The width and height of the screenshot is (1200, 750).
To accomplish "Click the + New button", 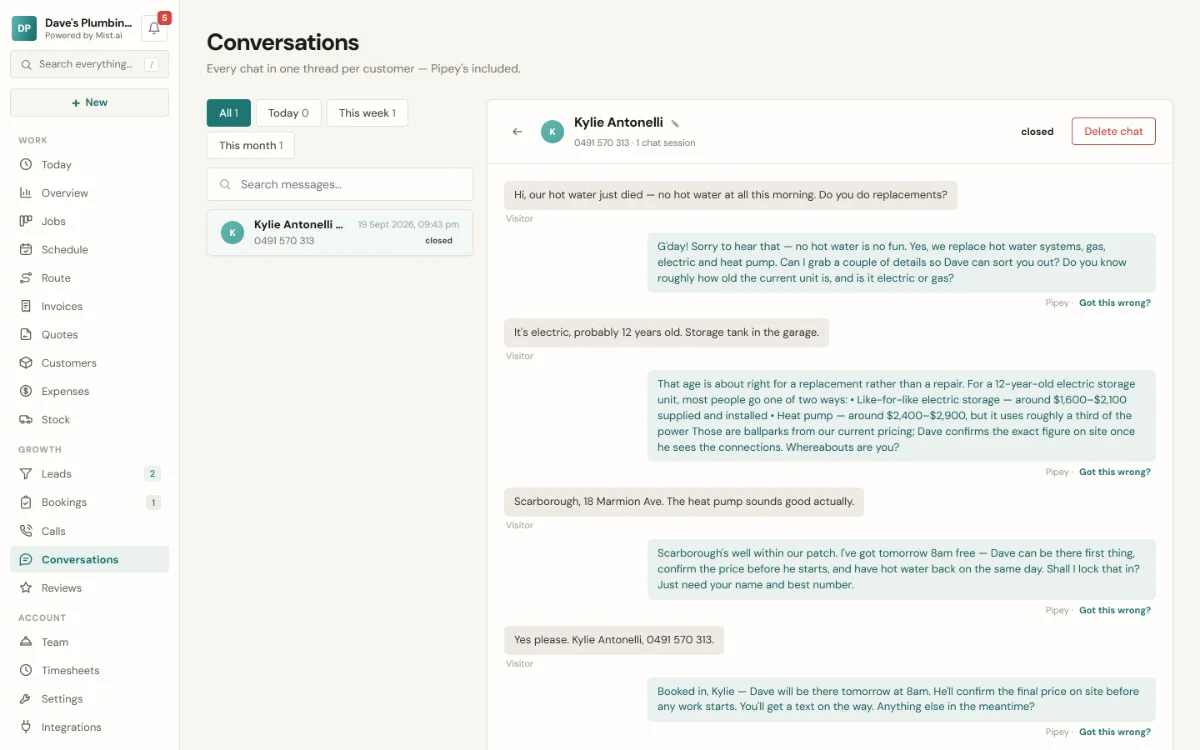I will pos(89,103).
